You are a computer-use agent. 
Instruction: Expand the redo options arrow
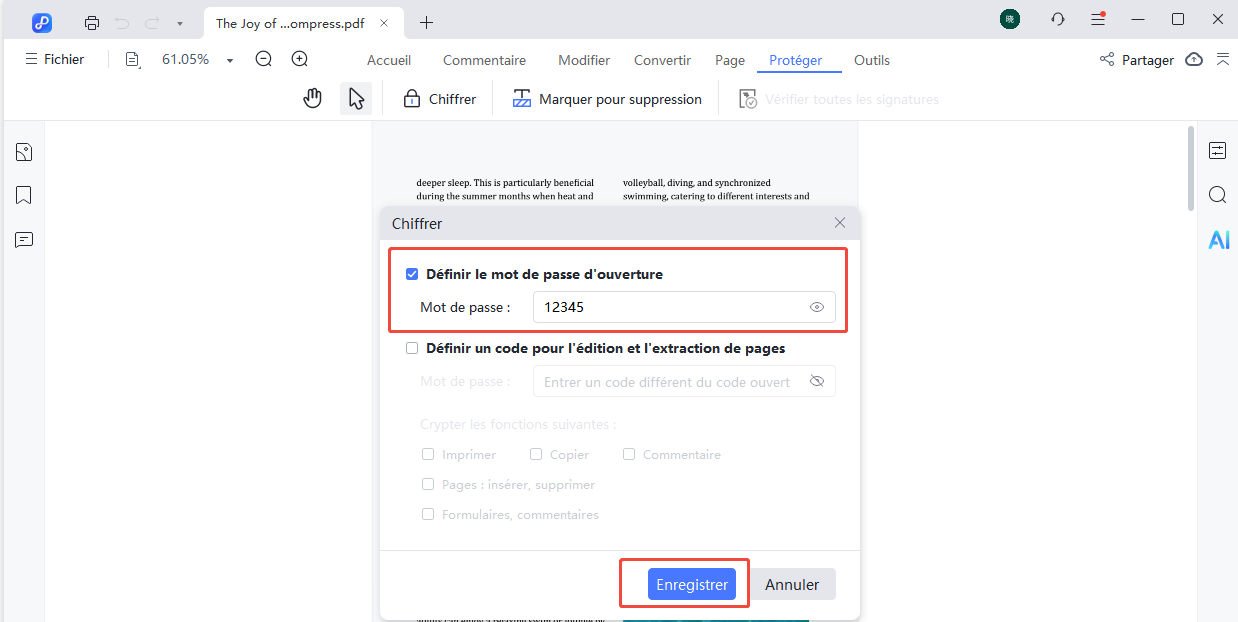tap(177, 21)
